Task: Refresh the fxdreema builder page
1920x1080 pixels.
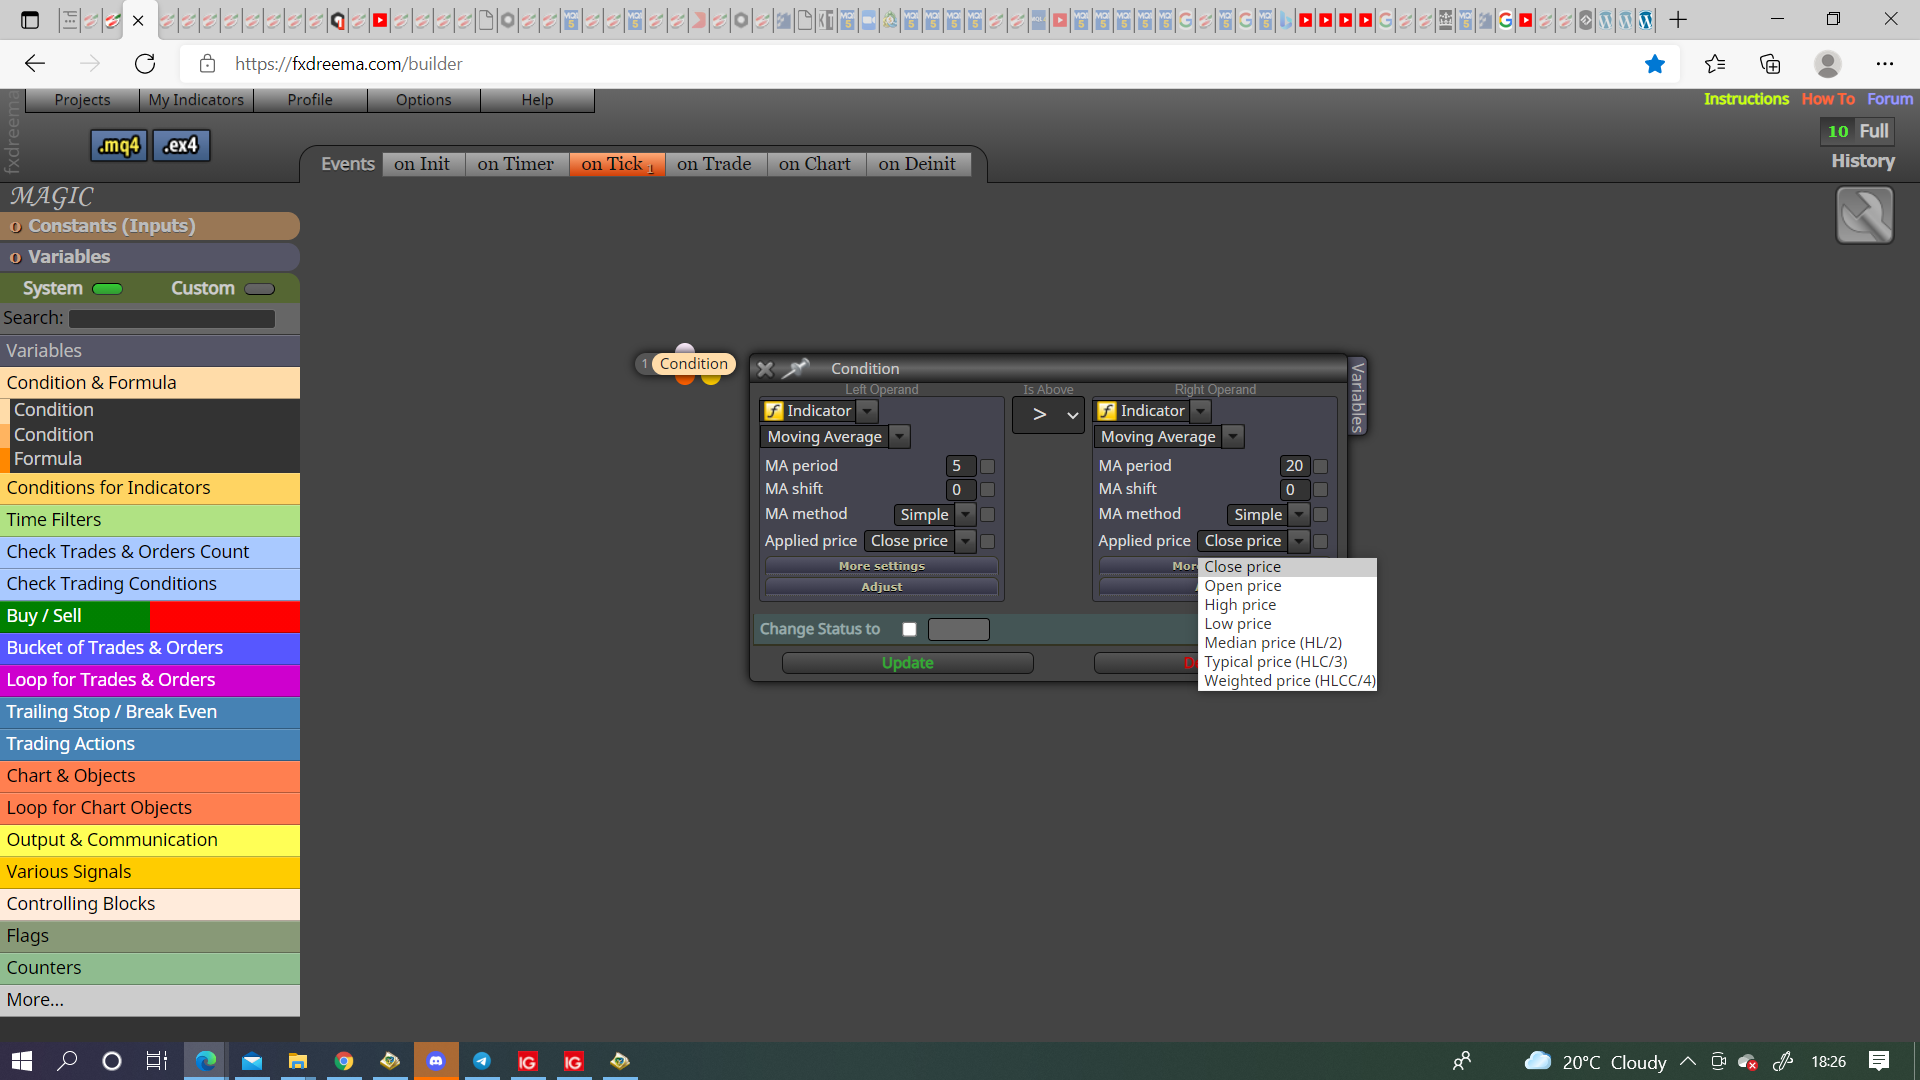Action: tap(145, 64)
